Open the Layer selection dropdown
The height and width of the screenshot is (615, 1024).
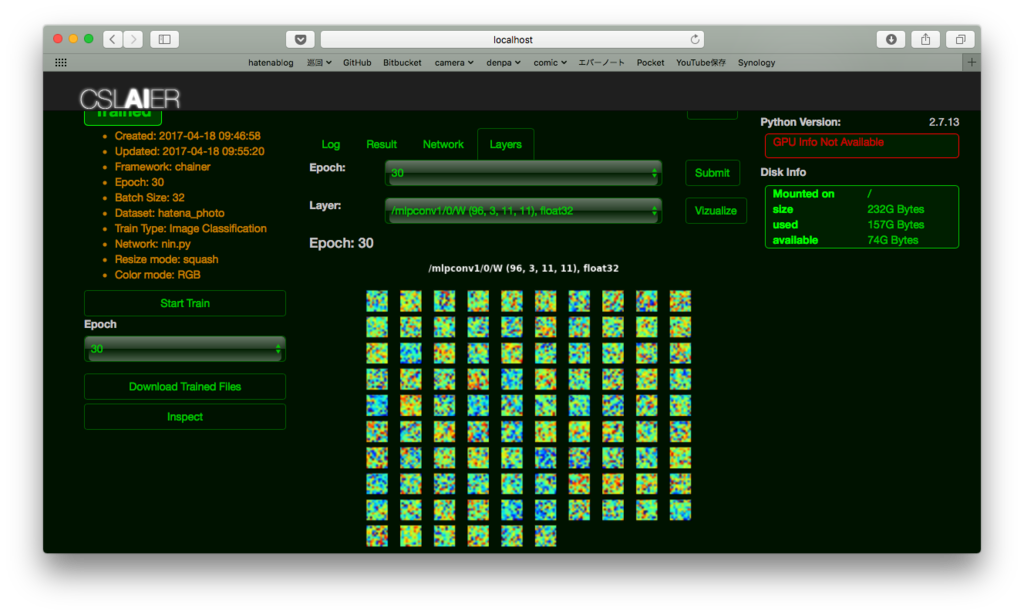tap(523, 211)
